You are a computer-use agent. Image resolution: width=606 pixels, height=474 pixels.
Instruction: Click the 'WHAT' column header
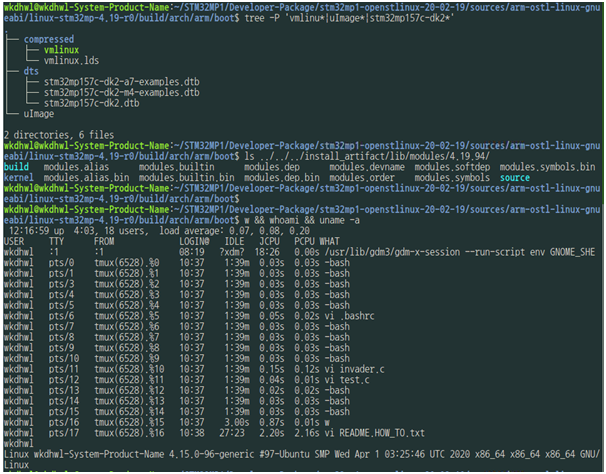(x=330, y=241)
